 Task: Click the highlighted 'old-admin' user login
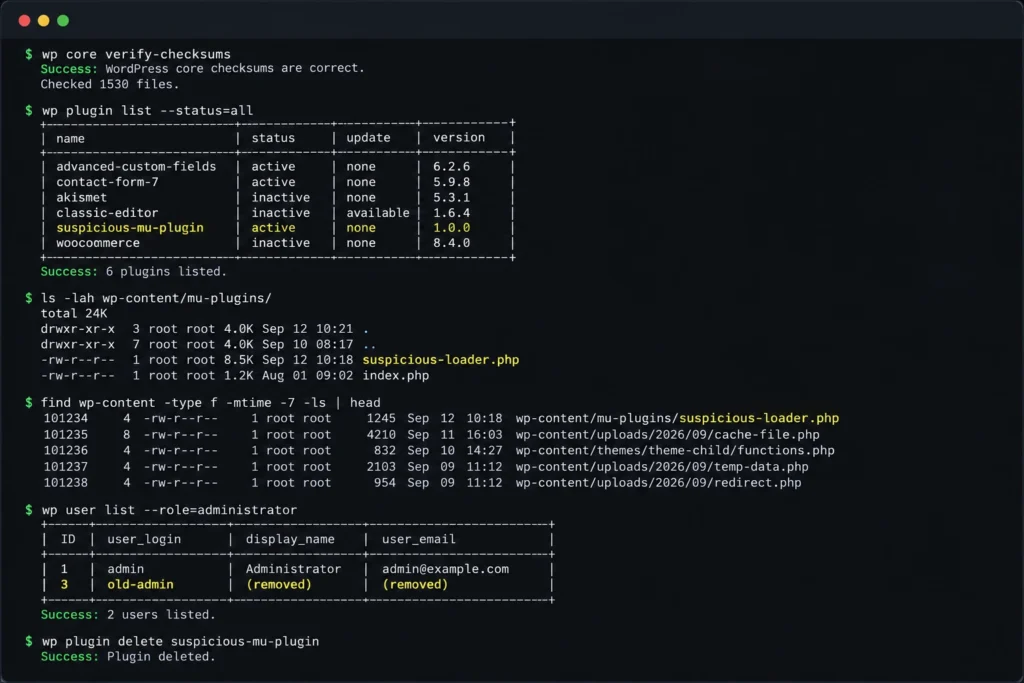140,584
